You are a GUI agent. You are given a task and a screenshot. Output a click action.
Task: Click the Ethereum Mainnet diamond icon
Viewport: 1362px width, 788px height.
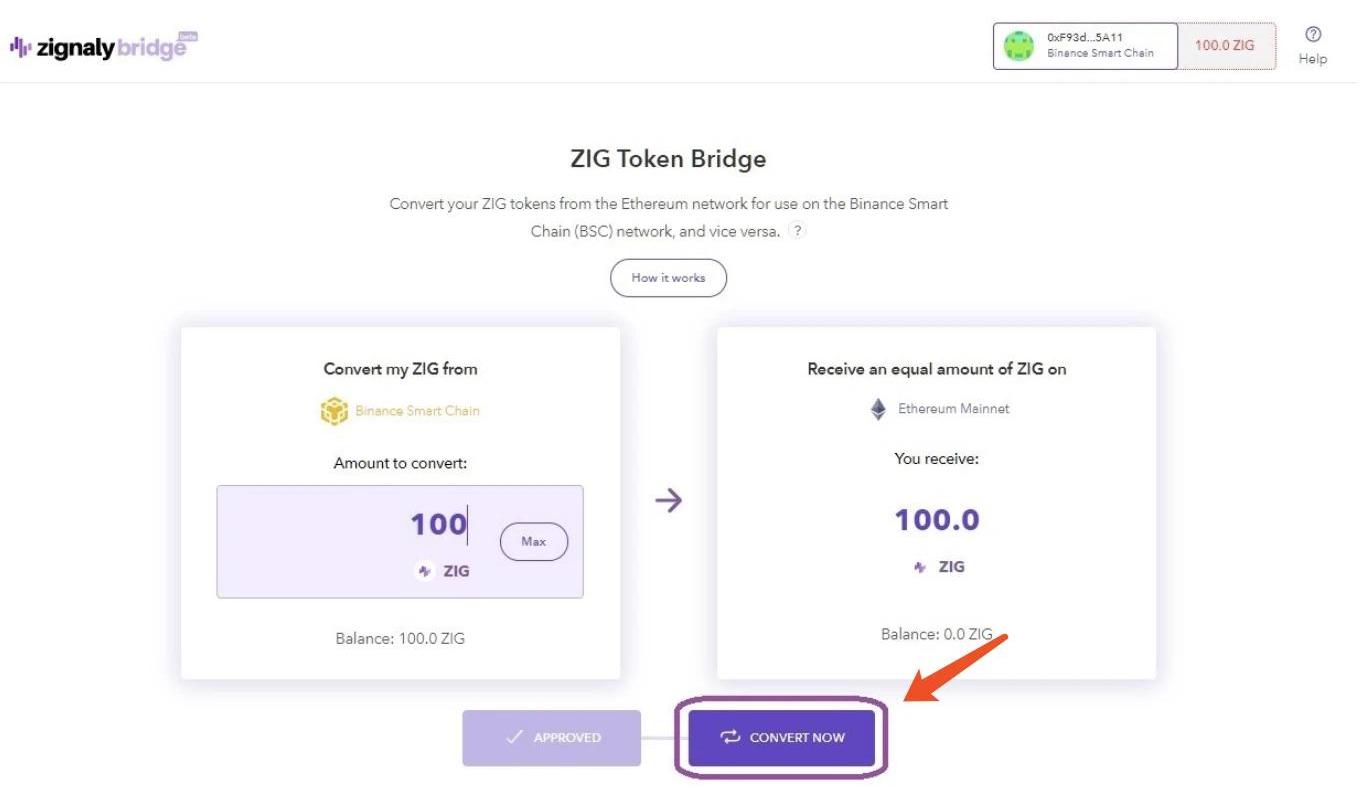tap(878, 409)
